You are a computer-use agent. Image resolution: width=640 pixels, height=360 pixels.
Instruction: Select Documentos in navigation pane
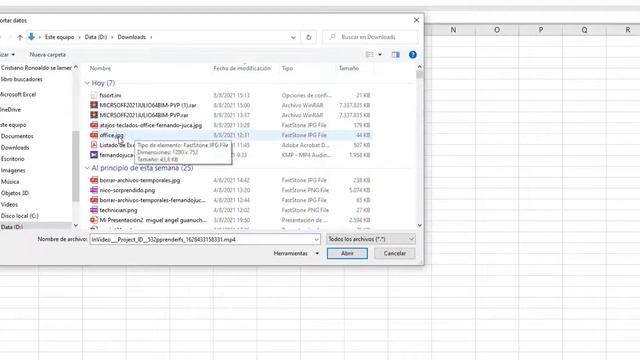tap(17, 136)
